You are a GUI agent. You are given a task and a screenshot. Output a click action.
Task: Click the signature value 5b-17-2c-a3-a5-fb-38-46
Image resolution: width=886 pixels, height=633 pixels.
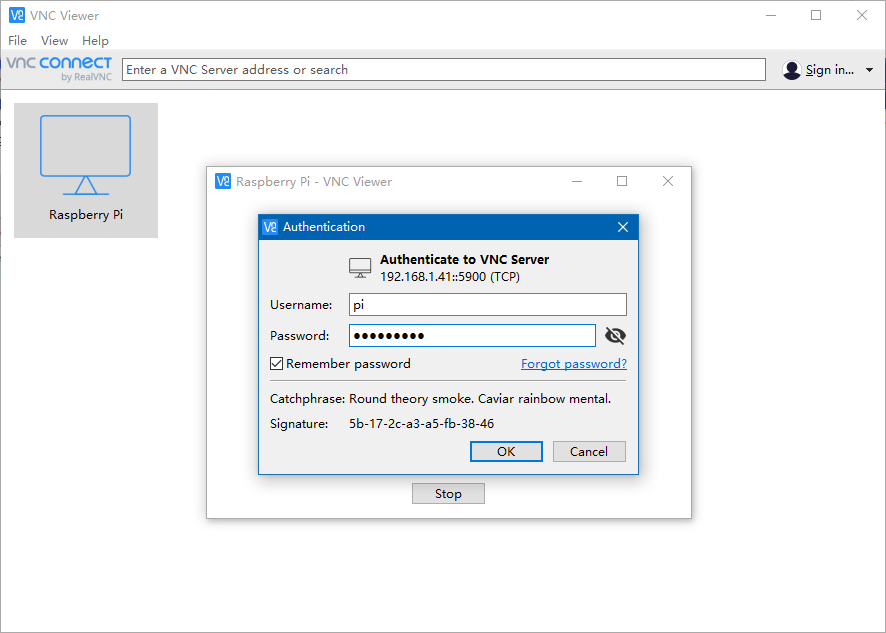pyautogui.click(x=422, y=423)
